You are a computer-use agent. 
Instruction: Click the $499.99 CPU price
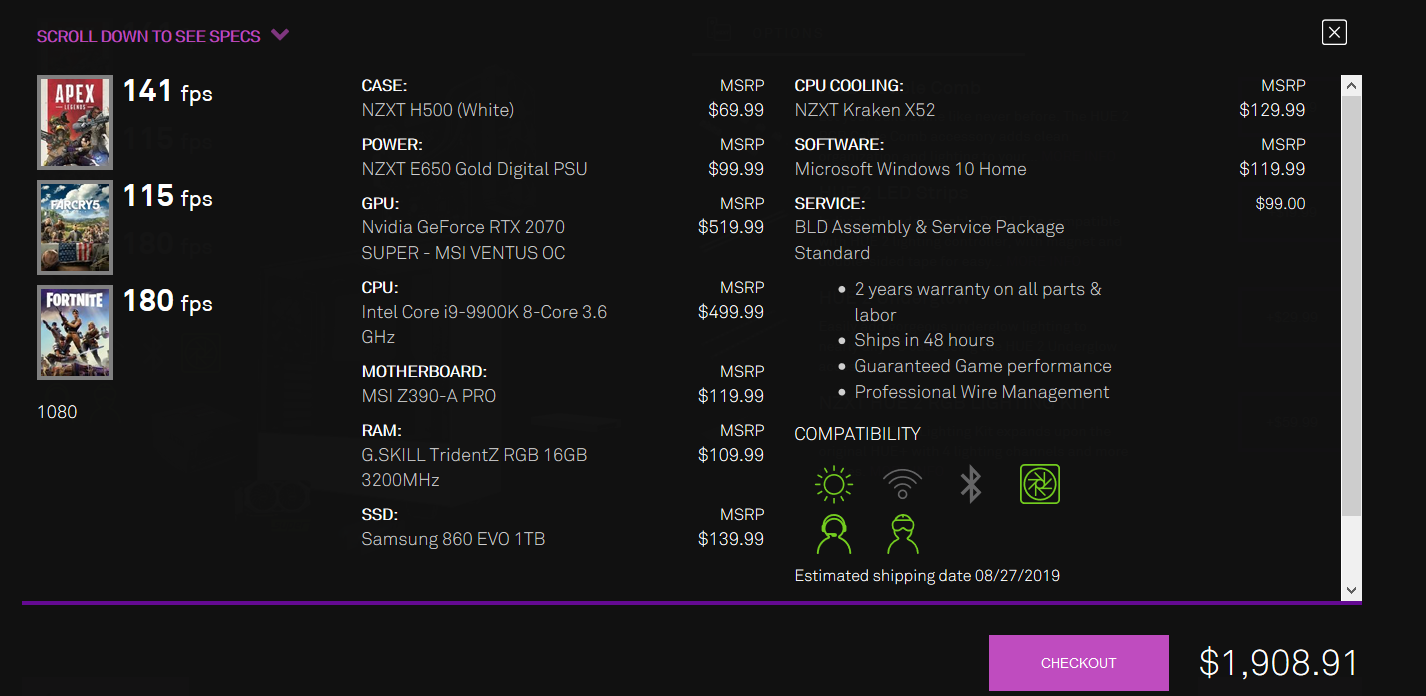tap(731, 312)
